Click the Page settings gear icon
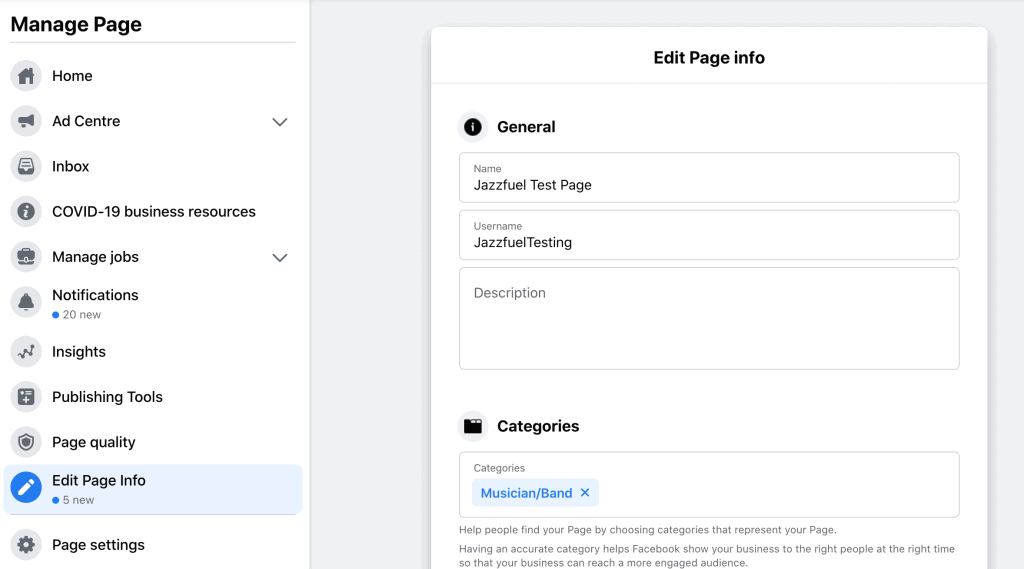Viewport: 1024px width, 569px height. pos(26,544)
